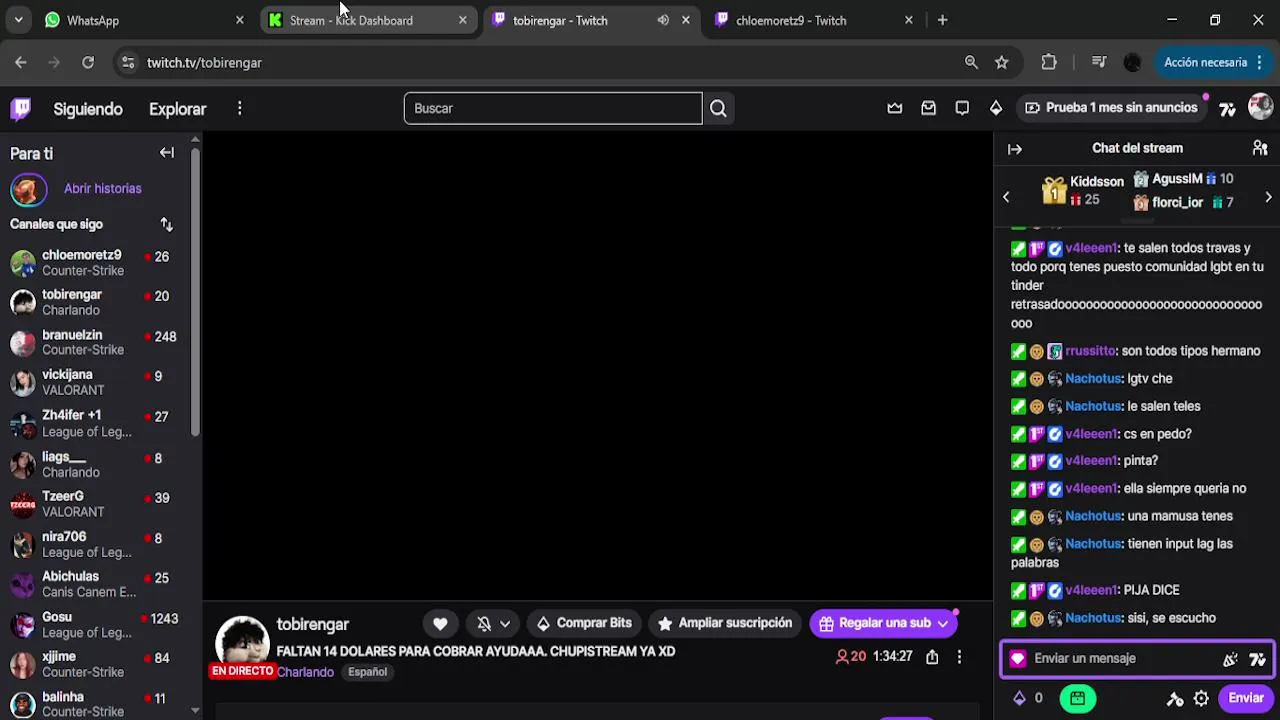The height and width of the screenshot is (720, 1280).
Task: Click the search magnifier button
Action: pos(718,108)
